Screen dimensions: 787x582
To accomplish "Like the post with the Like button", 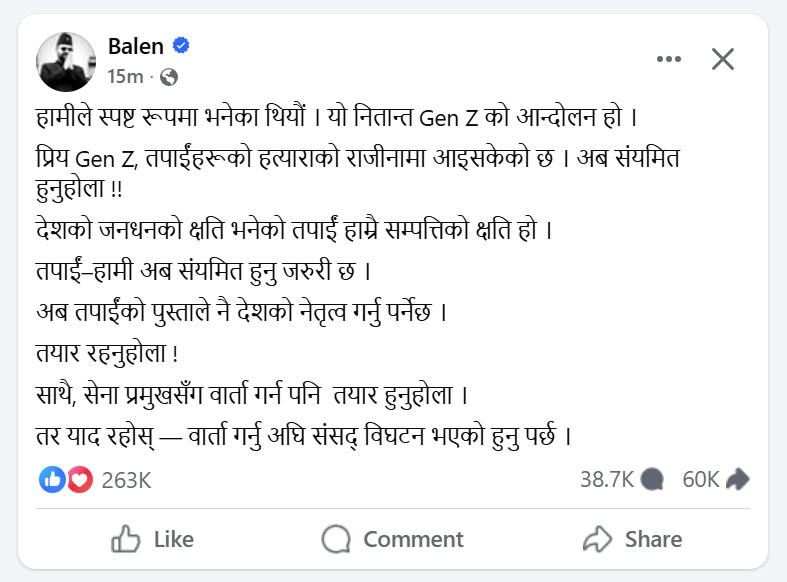I will pos(153,540).
